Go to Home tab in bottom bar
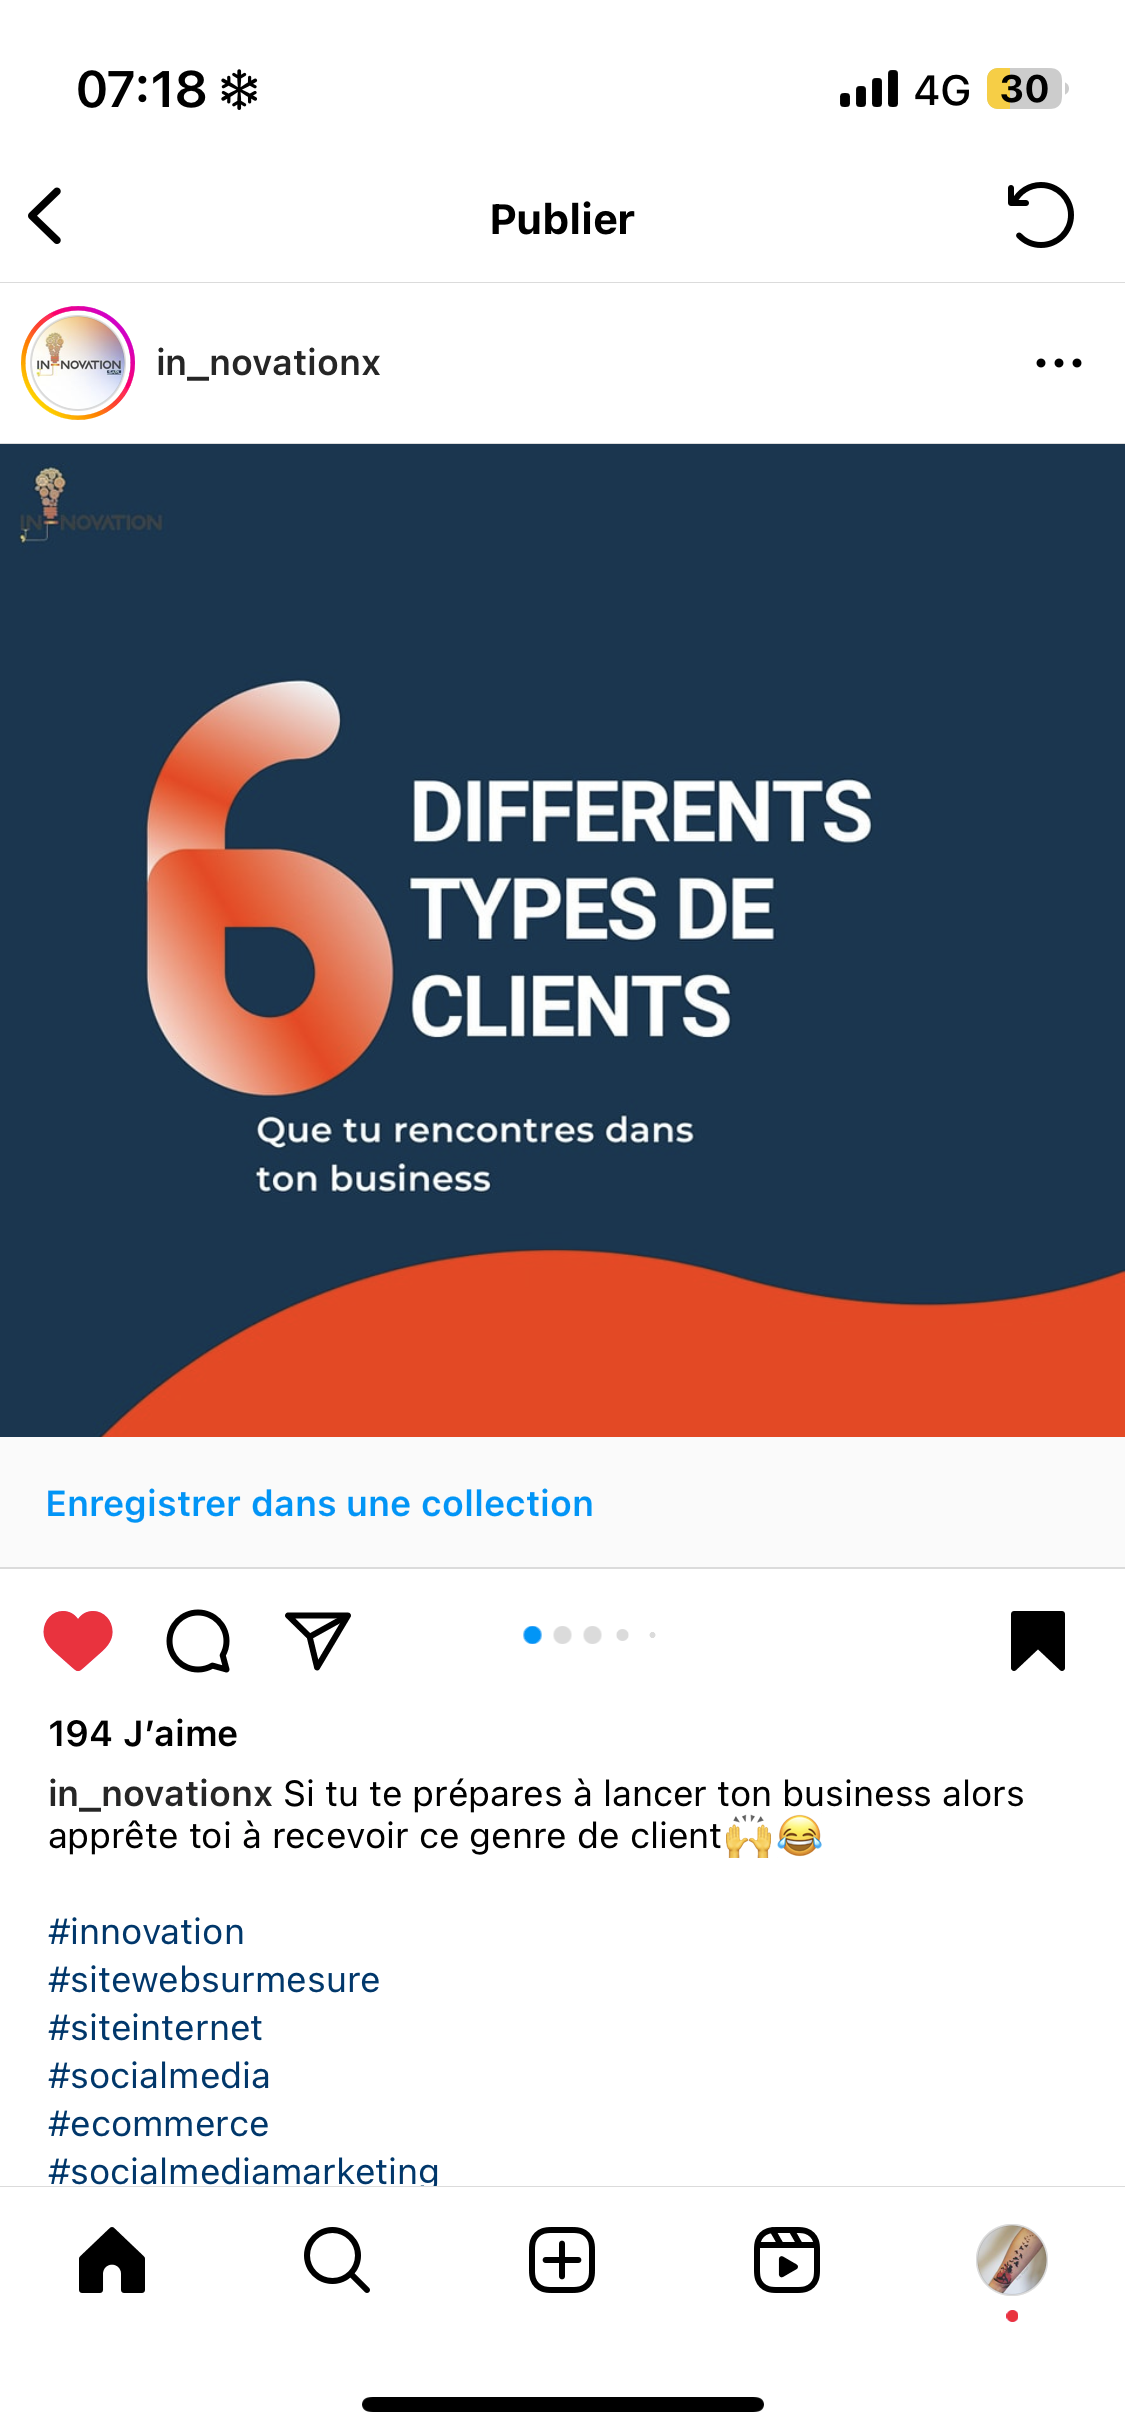 112,2260
